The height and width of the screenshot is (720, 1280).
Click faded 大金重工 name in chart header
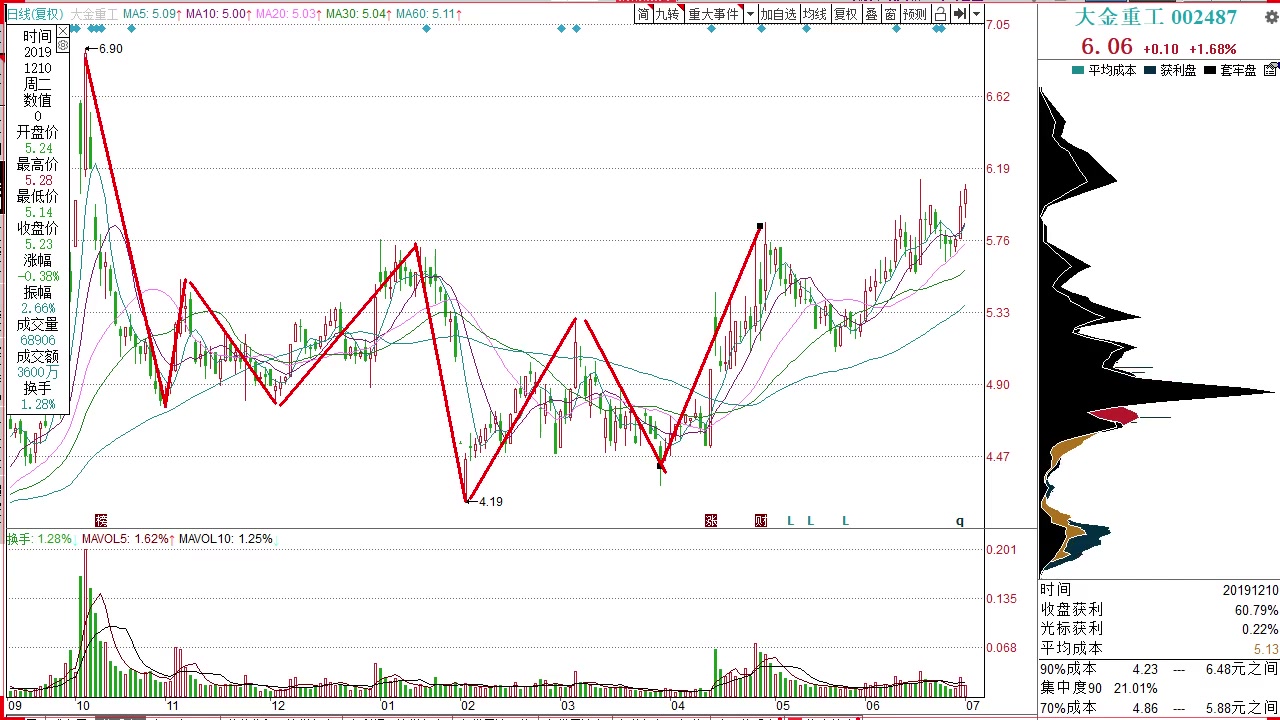(x=94, y=14)
